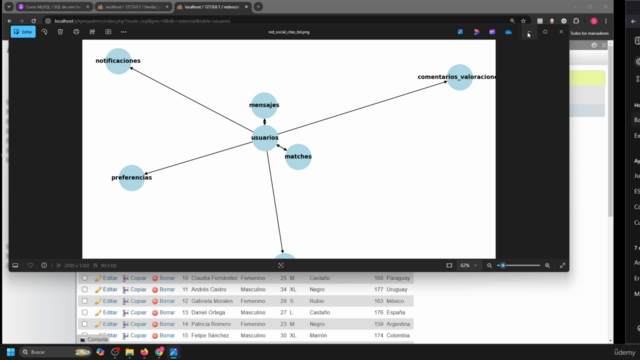640x360 pixels.
Task: Open the browser three-dot menu
Action: point(606,21)
